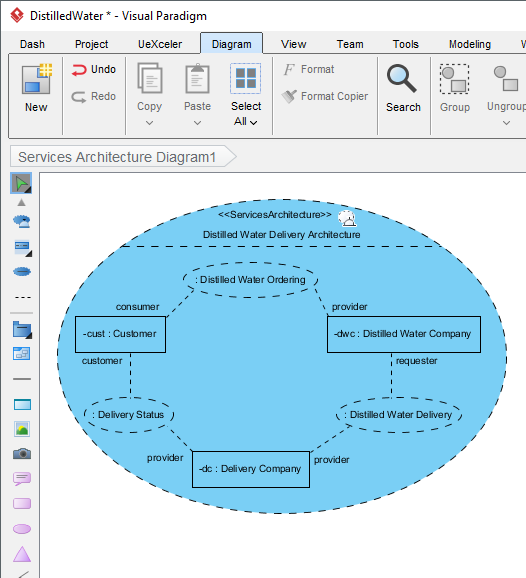
Task: Switch to the Team tab
Action: click(x=350, y=44)
